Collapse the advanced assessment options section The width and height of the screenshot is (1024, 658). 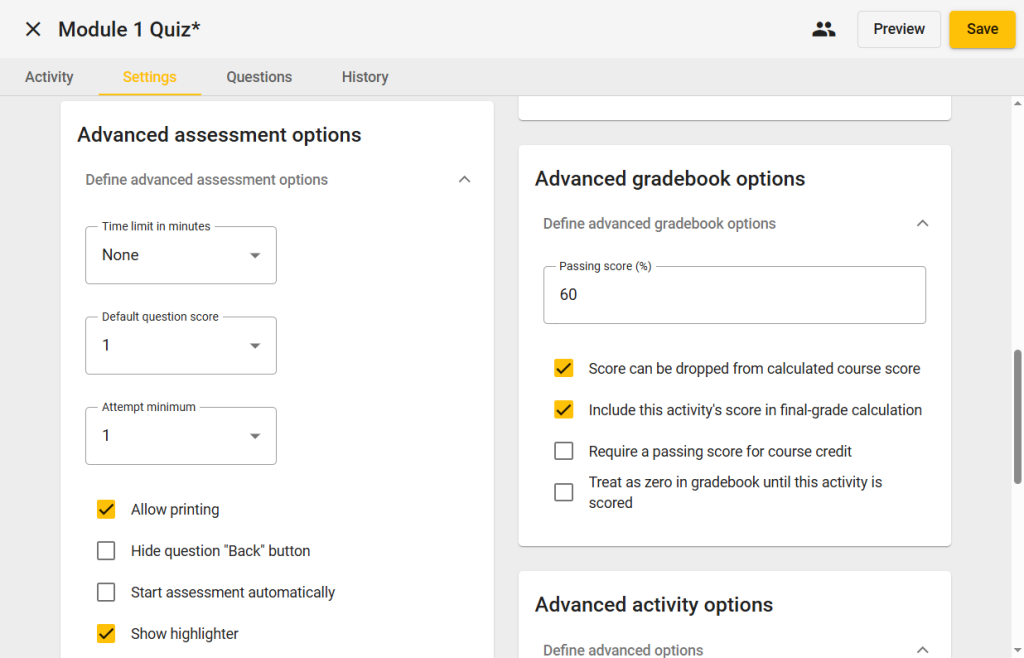click(464, 180)
